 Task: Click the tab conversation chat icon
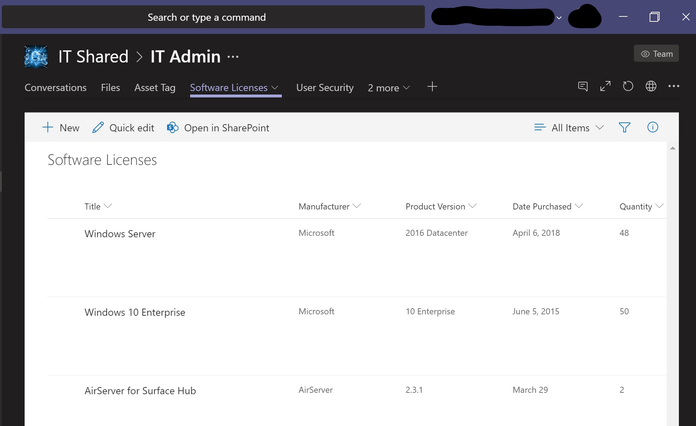click(x=583, y=87)
